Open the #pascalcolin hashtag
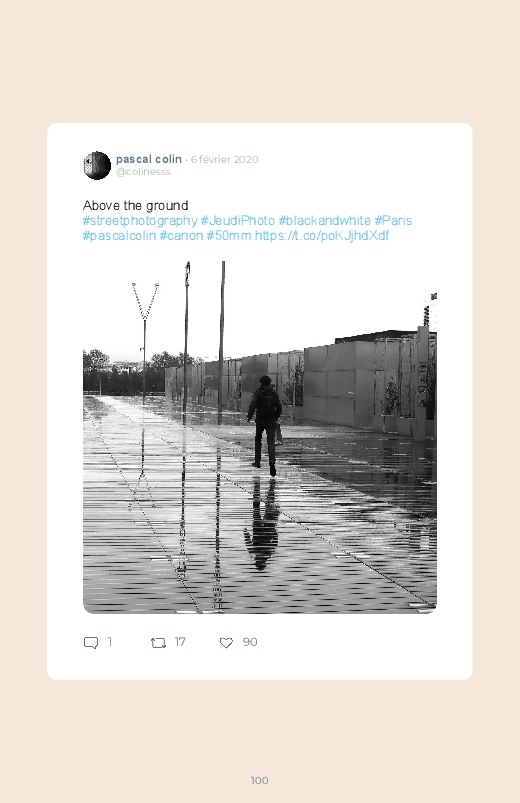This screenshot has width=520, height=803. pyautogui.click(x=119, y=236)
